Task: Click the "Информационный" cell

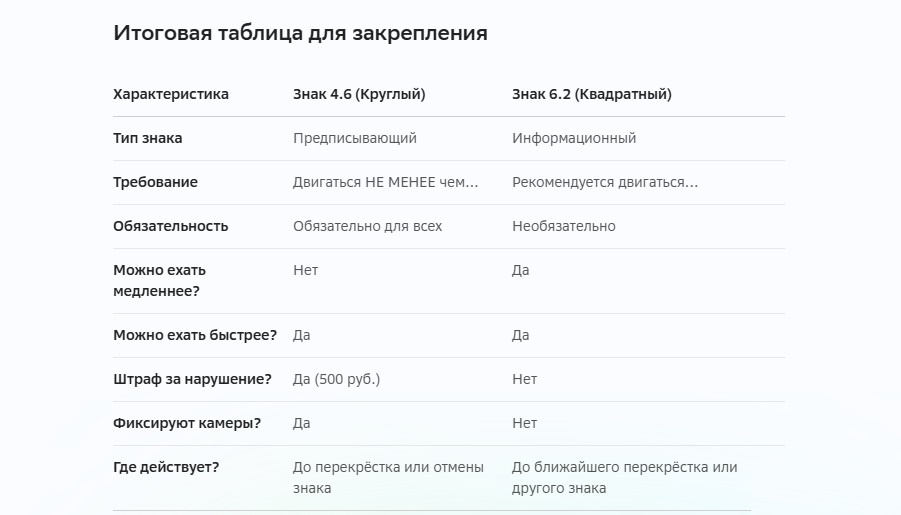Action: coord(574,139)
